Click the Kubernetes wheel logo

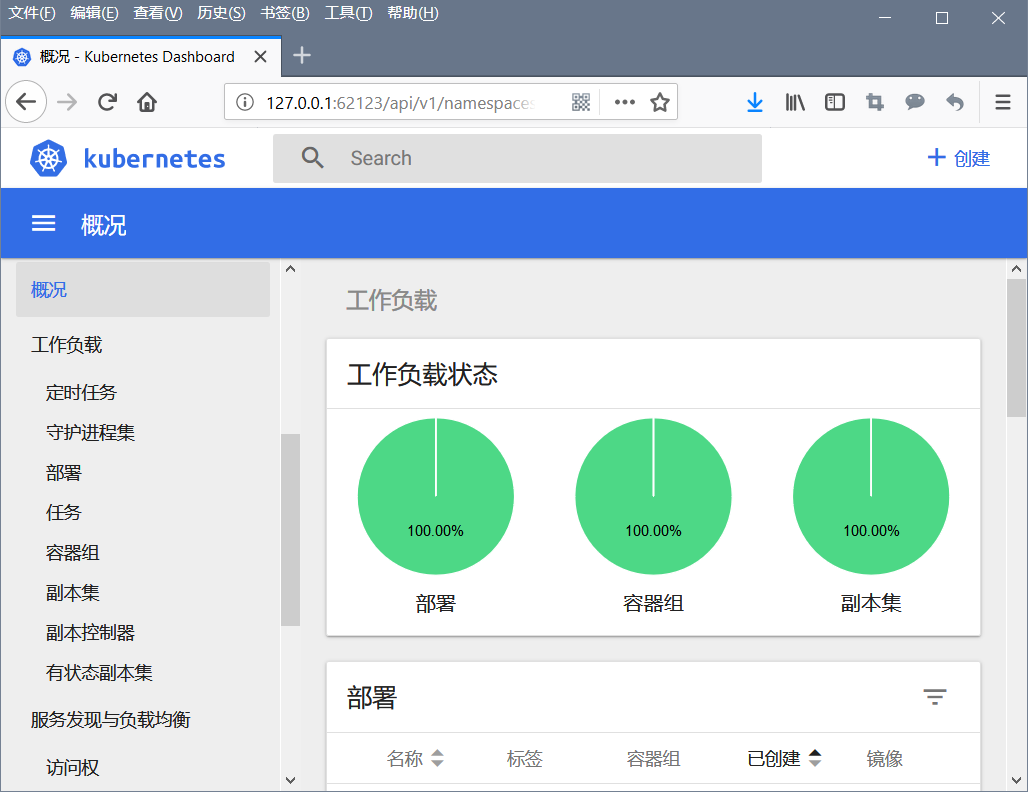click(x=49, y=159)
